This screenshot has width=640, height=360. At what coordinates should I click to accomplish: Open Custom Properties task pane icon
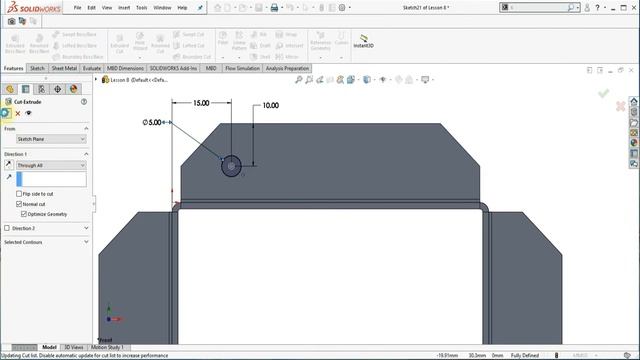click(x=633, y=153)
